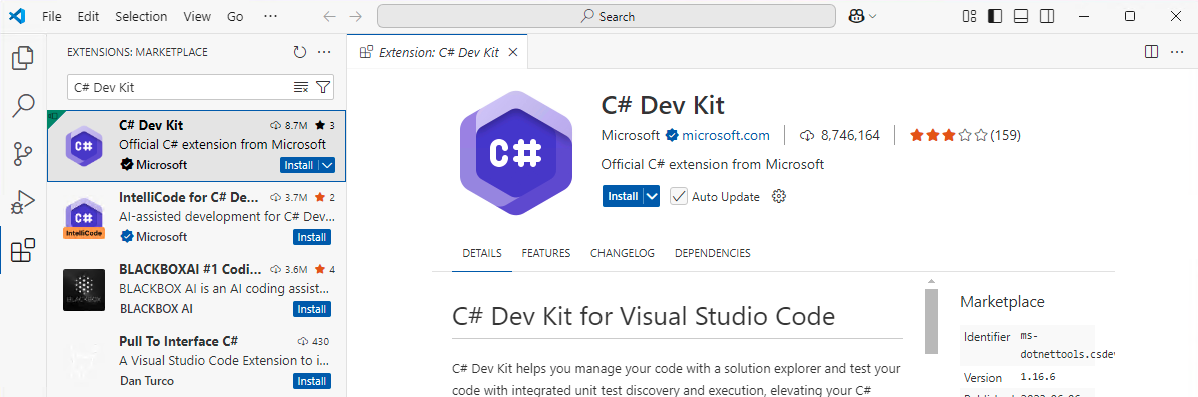Open the Extensions view icon
The width and height of the screenshot is (1198, 397).
click(24, 250)
